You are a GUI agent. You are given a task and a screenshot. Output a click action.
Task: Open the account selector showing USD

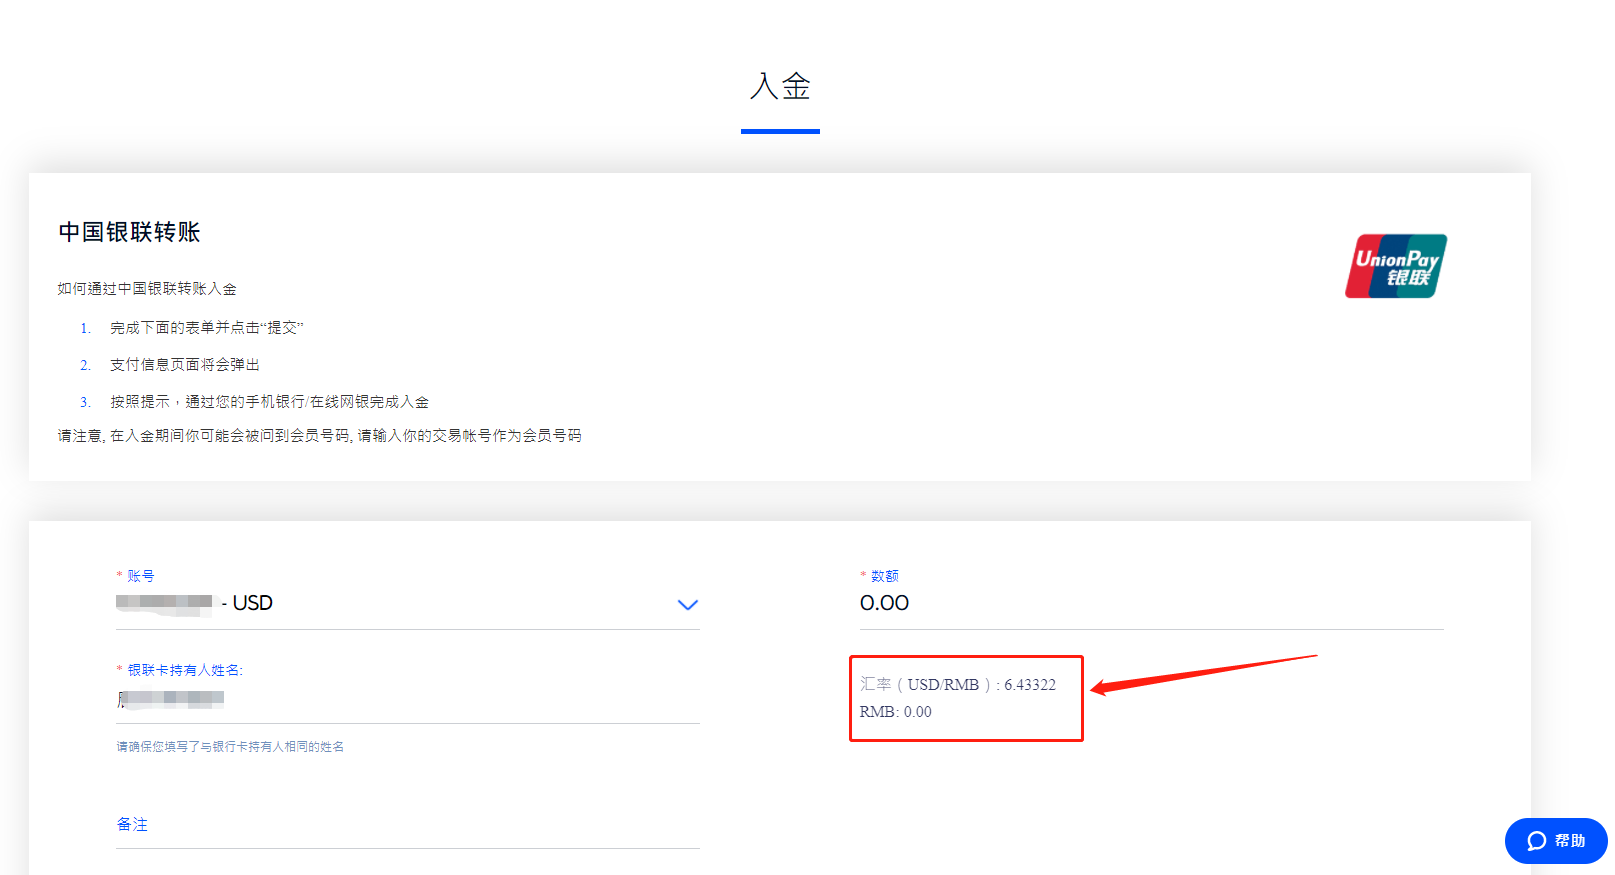(400, 603)
